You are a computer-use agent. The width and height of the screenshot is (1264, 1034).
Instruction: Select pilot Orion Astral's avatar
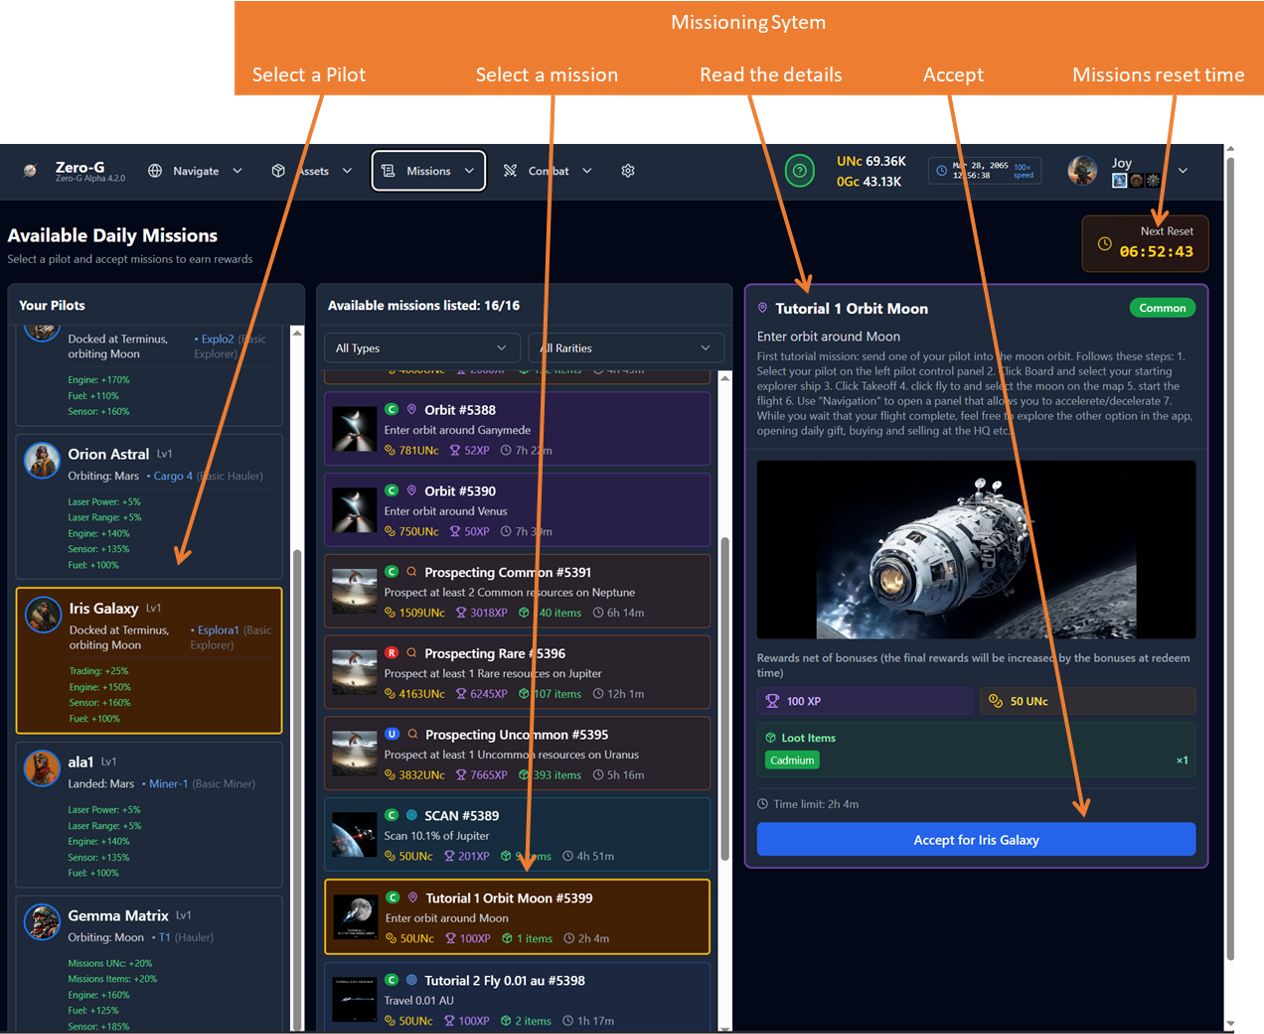pyautogui.click(x=43, y=460)
